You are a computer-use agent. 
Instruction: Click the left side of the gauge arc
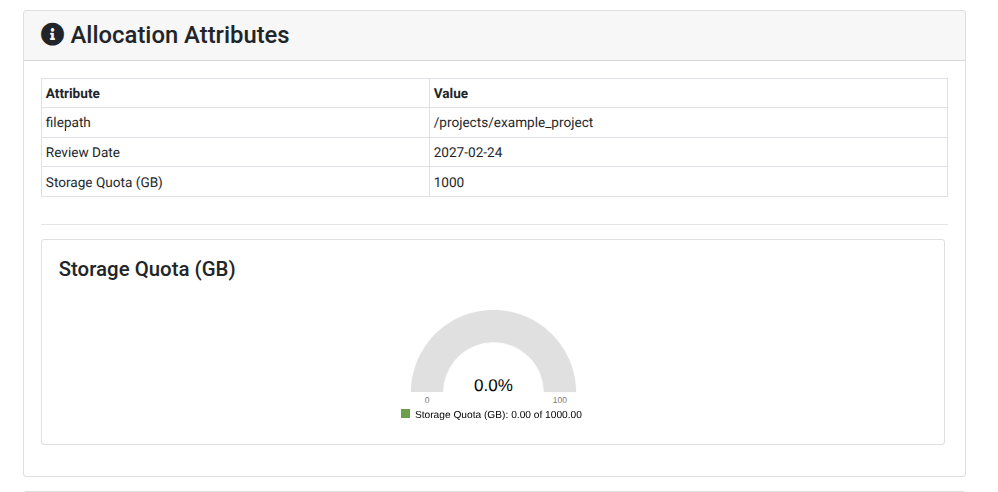click(x=429, y=364)
